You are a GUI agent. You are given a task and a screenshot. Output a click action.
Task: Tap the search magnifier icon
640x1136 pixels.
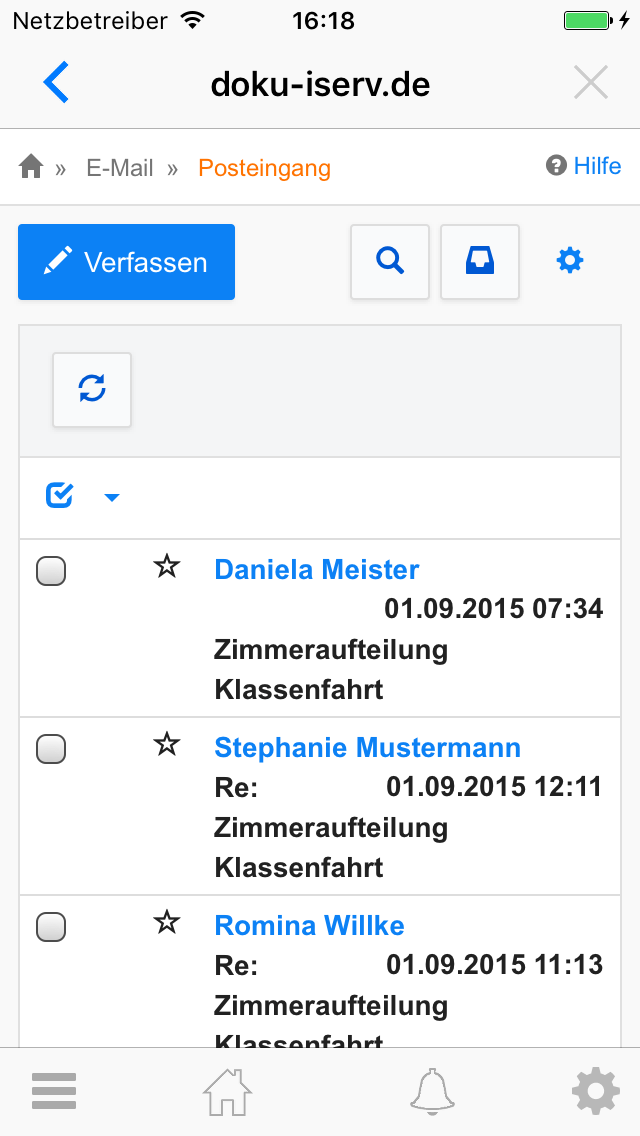[390, 262]
